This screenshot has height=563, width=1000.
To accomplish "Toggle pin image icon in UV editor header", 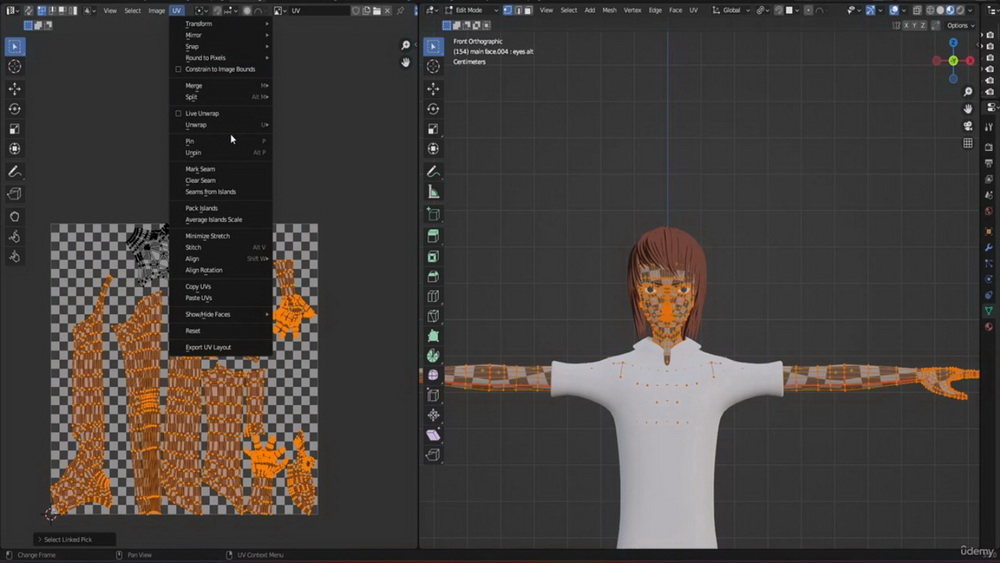I will coord(401,10).
